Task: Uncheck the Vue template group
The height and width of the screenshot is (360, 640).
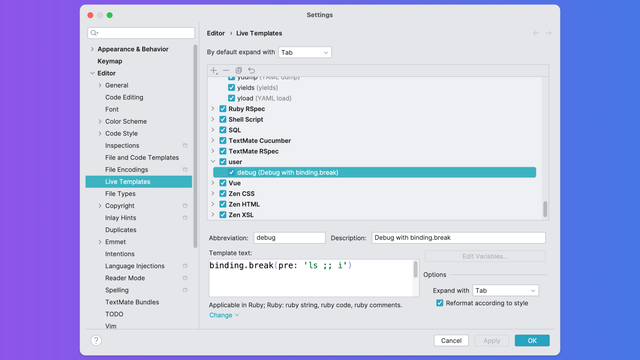Action: 223,183
